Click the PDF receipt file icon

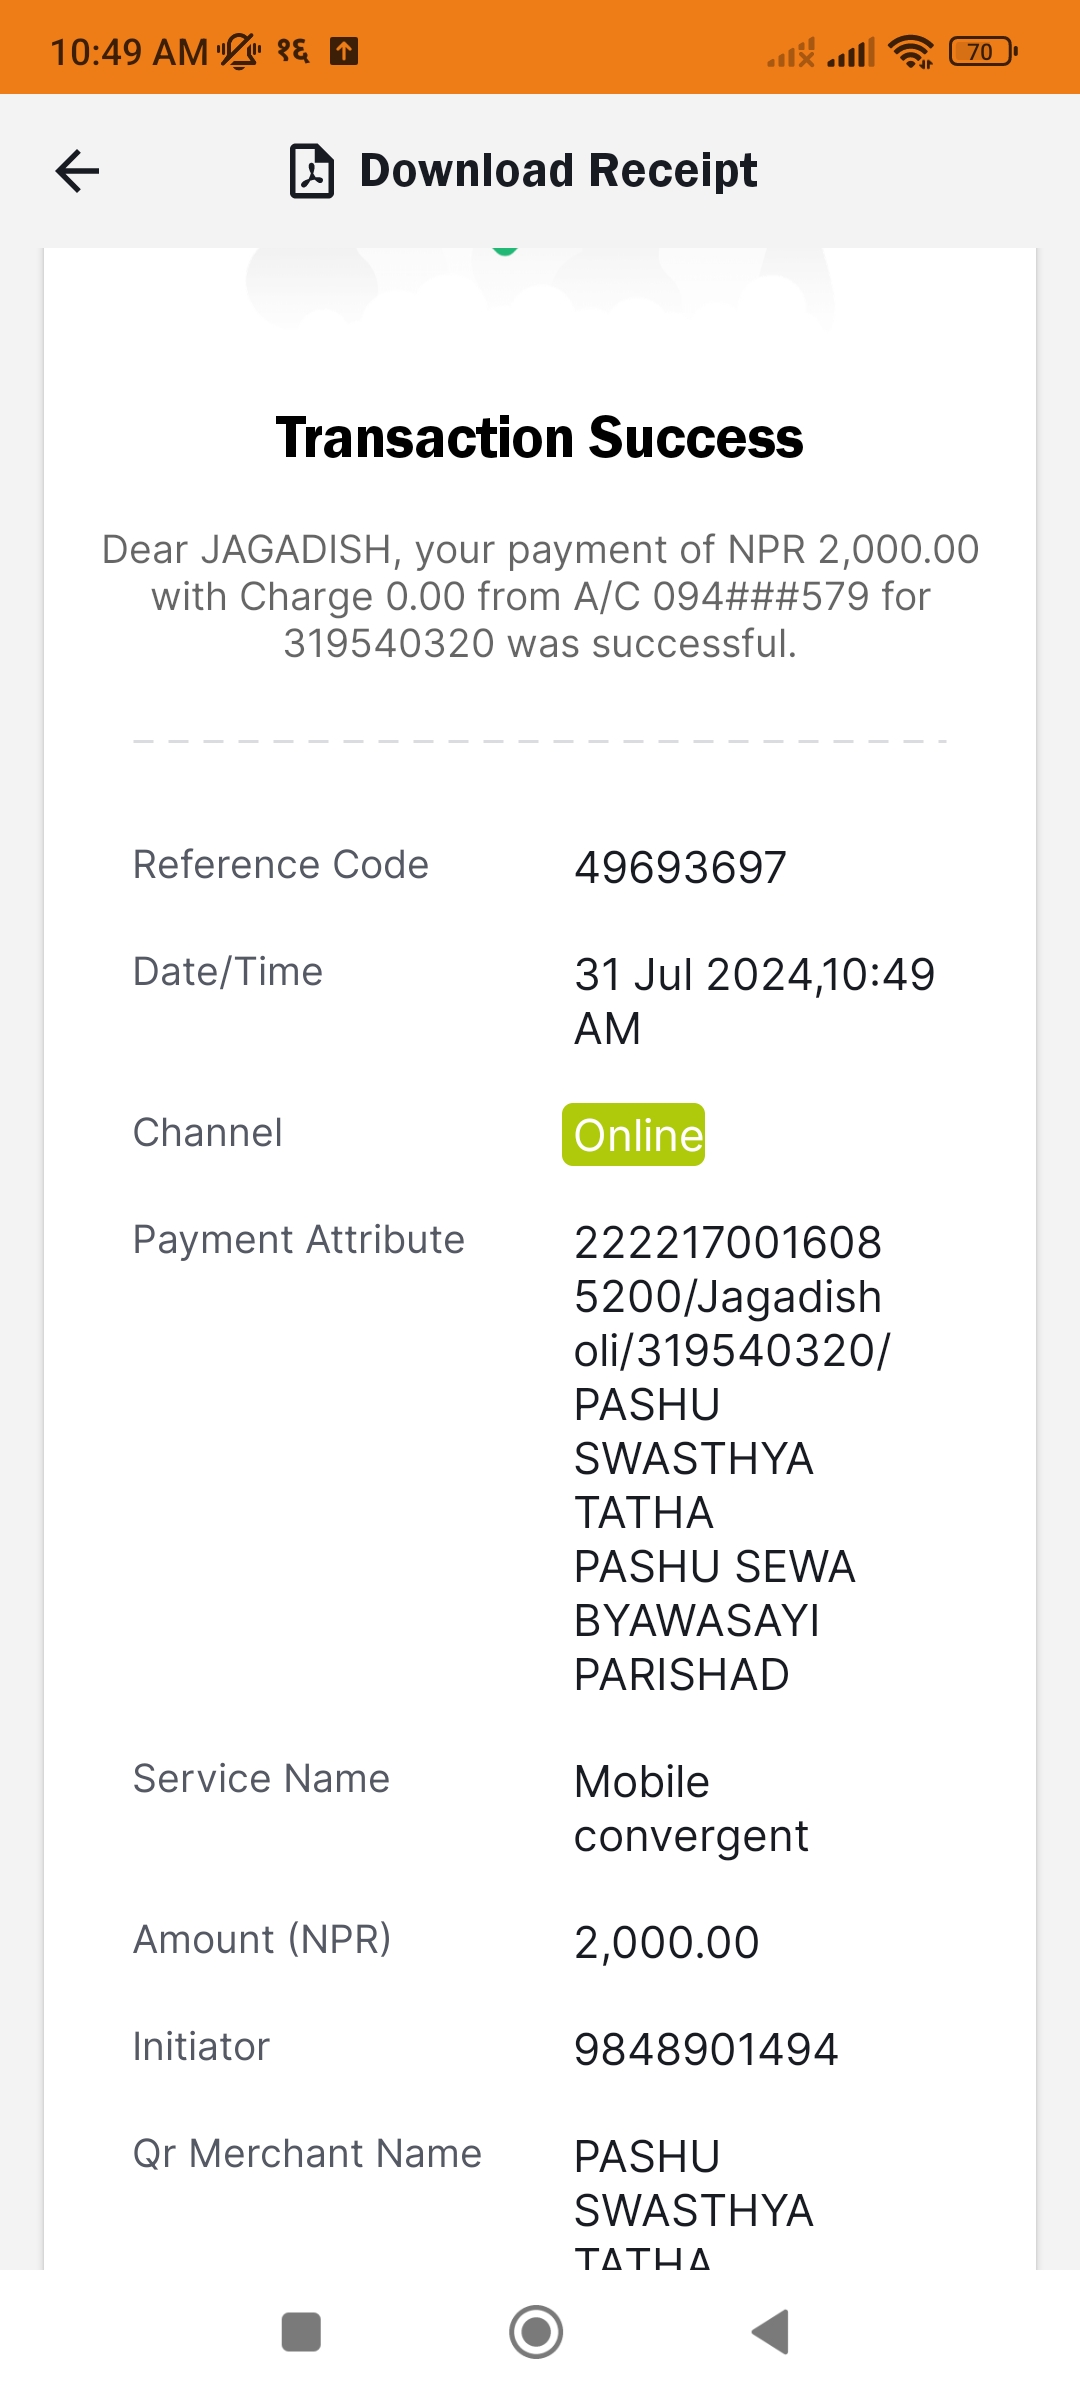click(x=312, y=171)
